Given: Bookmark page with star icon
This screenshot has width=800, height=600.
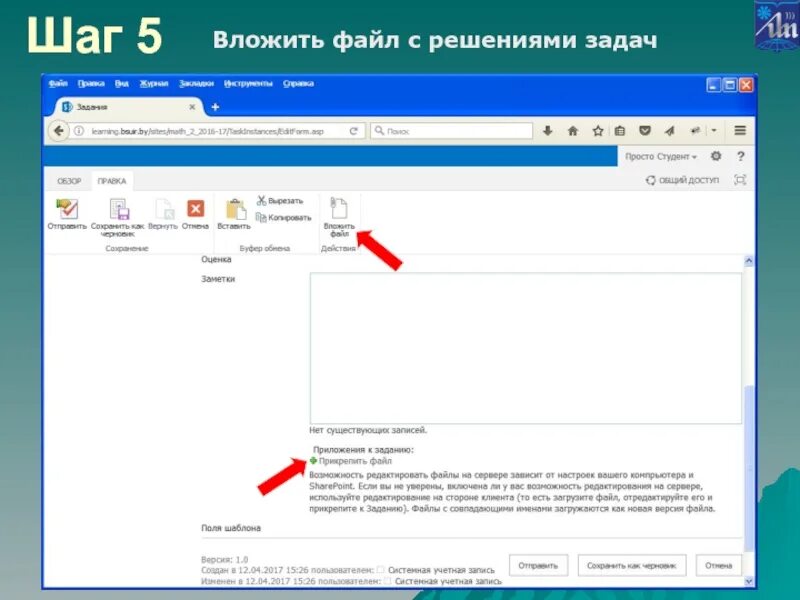Looking at the screenshot, I should point(598,131).
